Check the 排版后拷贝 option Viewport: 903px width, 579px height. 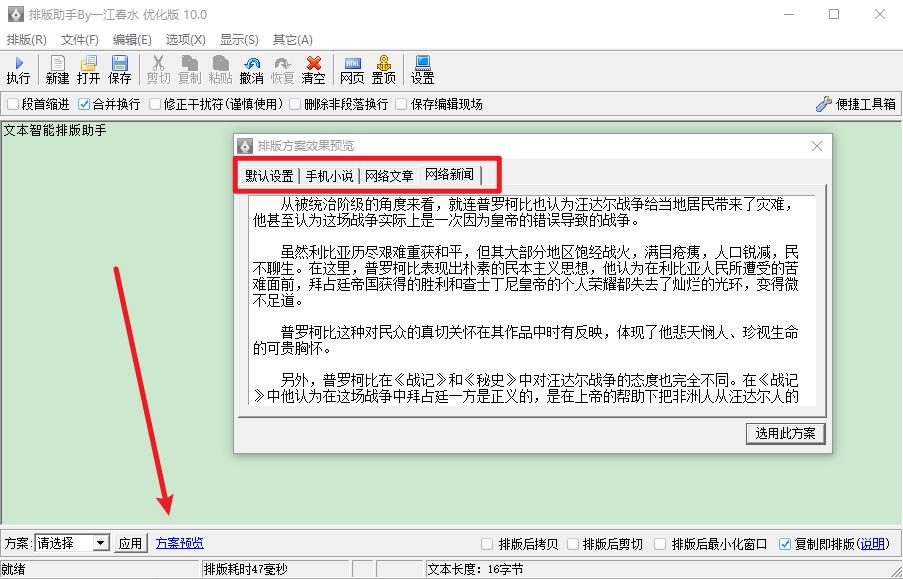(x=513, y=543)
